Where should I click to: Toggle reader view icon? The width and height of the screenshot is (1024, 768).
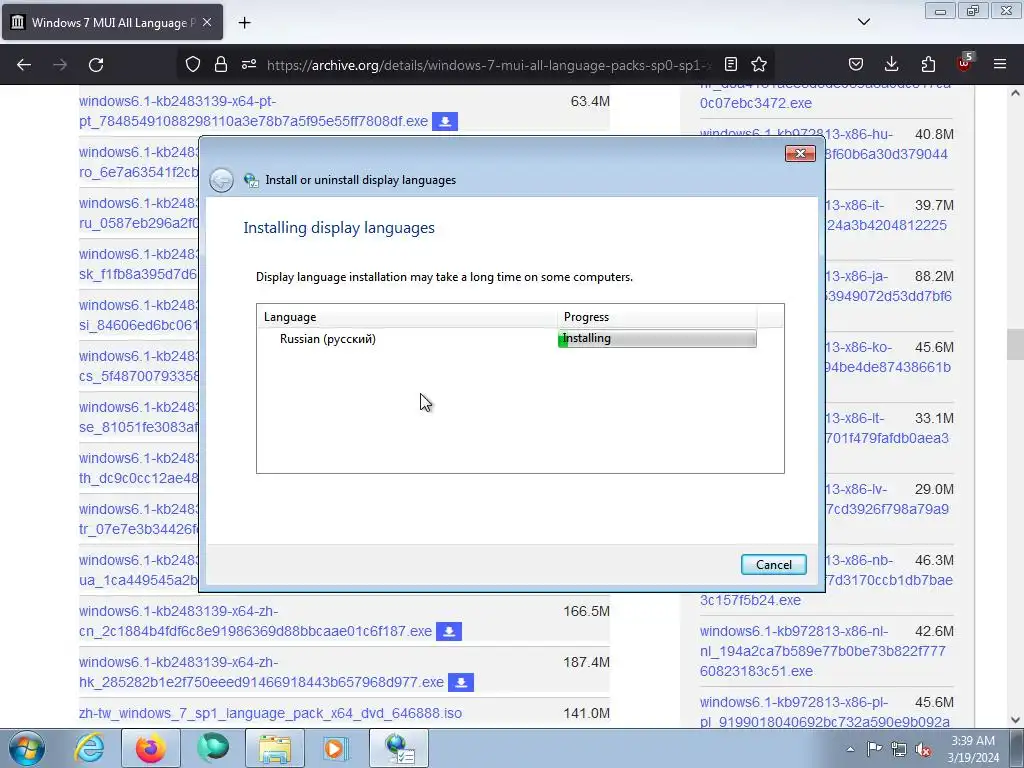tap(731, 64)
